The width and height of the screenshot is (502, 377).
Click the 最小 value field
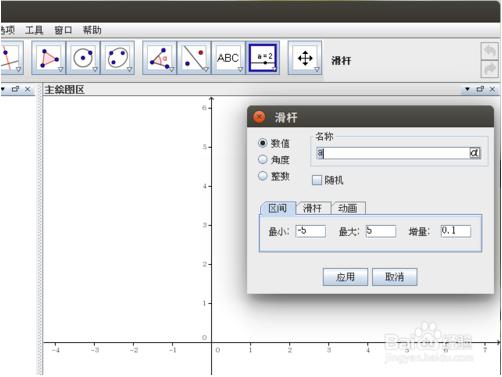point(310,231)
